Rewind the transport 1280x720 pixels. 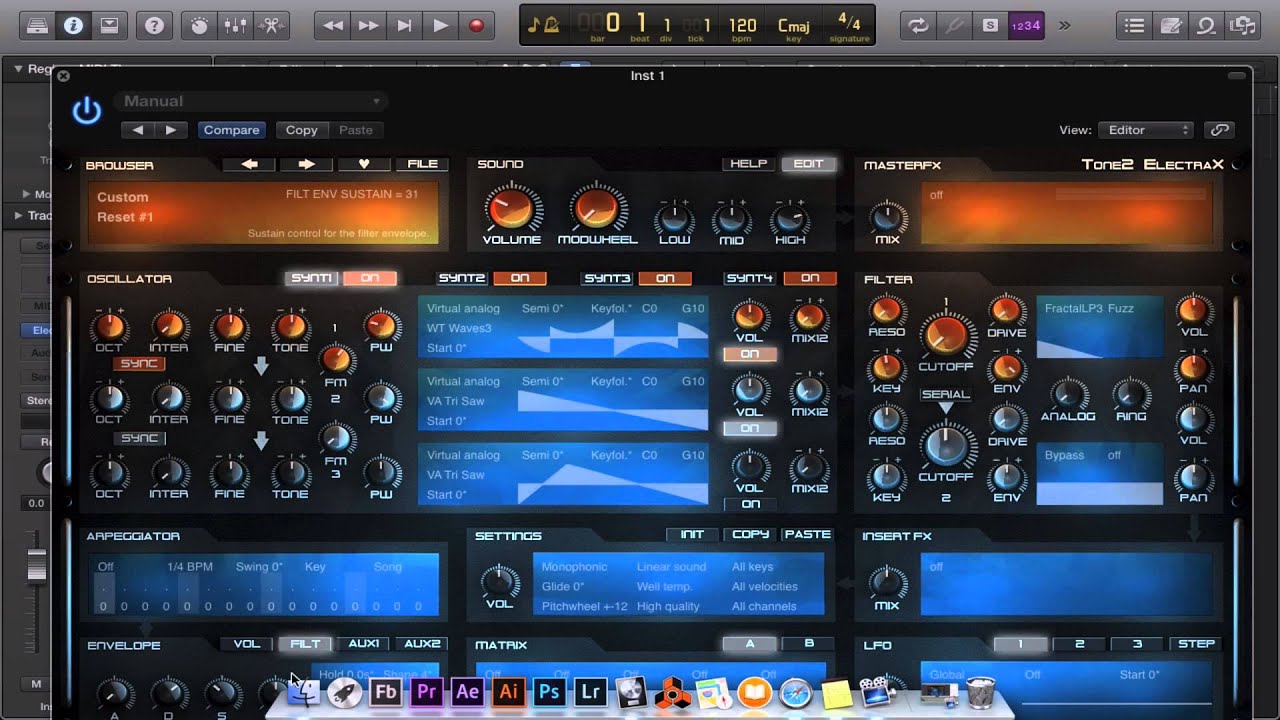pyautogui.click(x=333, y=25)
